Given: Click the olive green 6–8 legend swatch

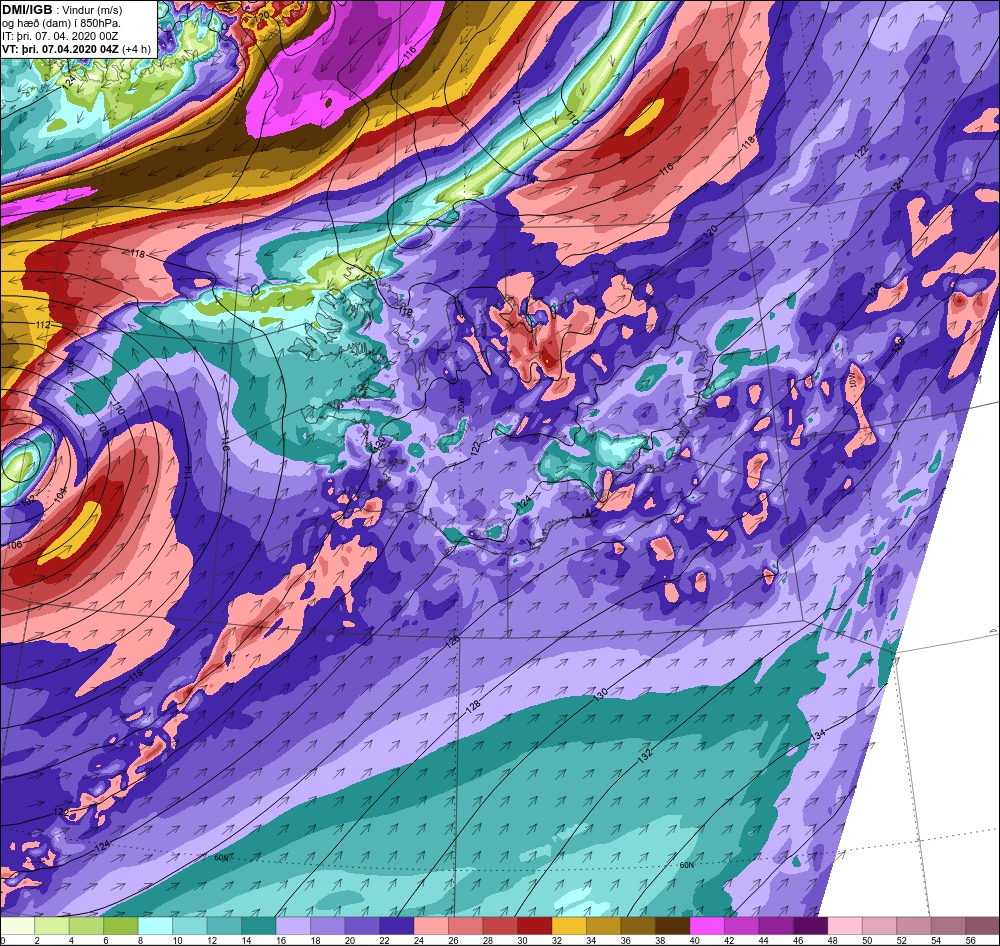Looking at the screenshot, I should [x=121, y=924].
